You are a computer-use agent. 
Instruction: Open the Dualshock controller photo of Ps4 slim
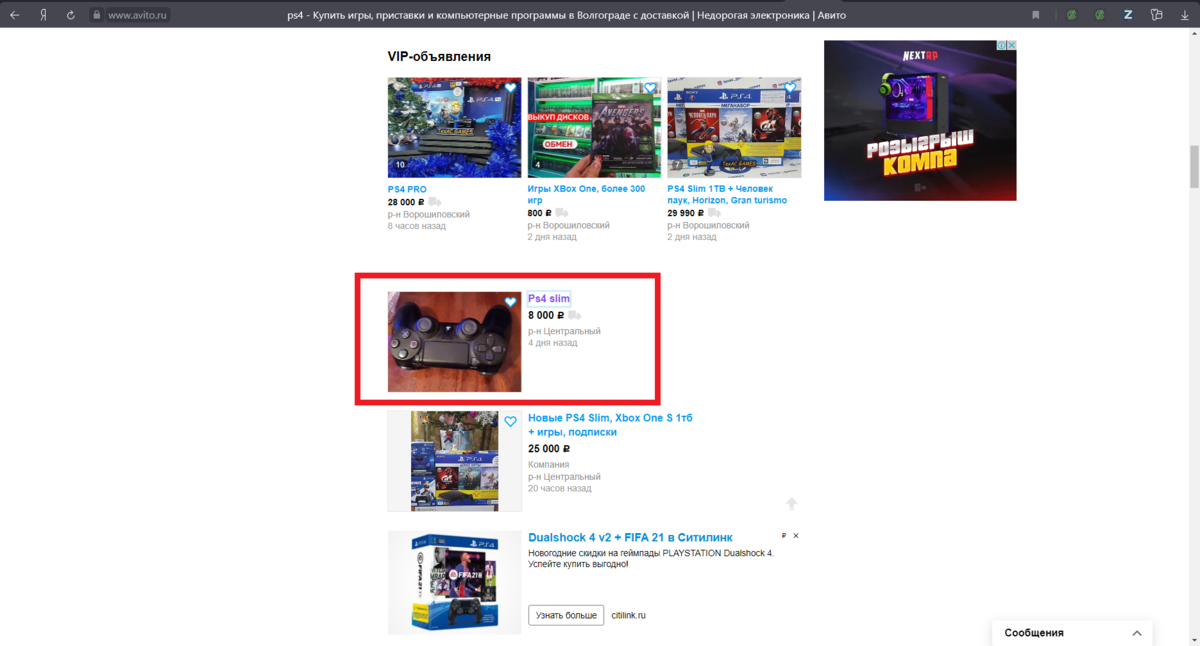454,342
